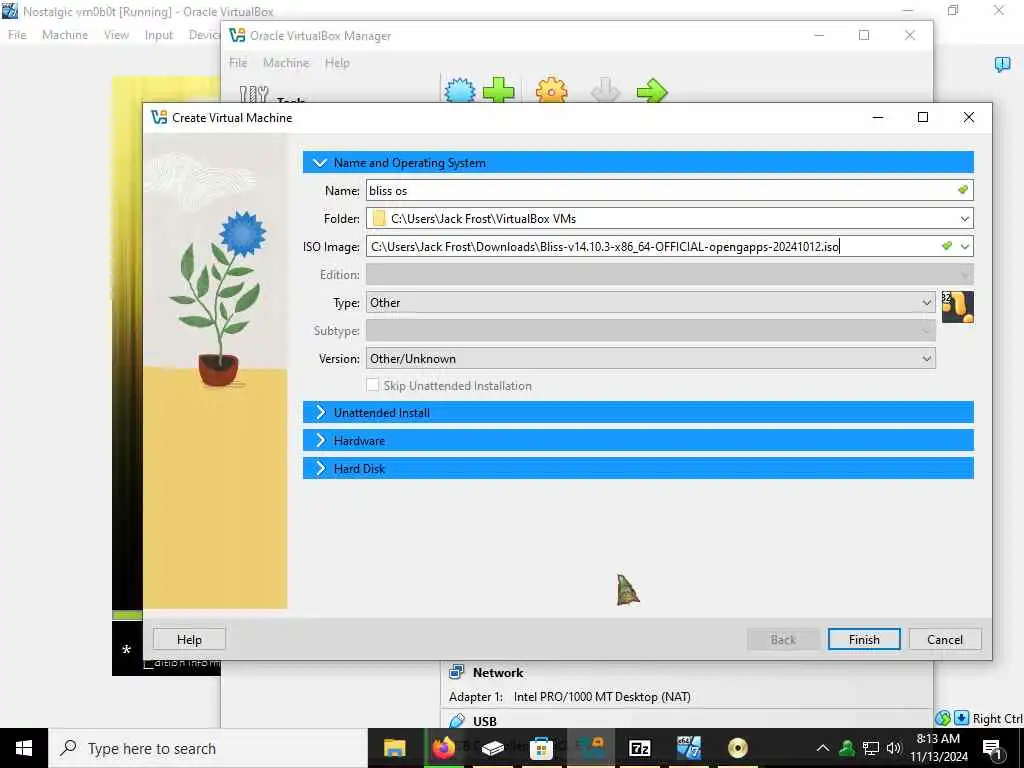
Task: Click the Network heading in VirtualBox Manager
Action: click(x=498, y=672)
